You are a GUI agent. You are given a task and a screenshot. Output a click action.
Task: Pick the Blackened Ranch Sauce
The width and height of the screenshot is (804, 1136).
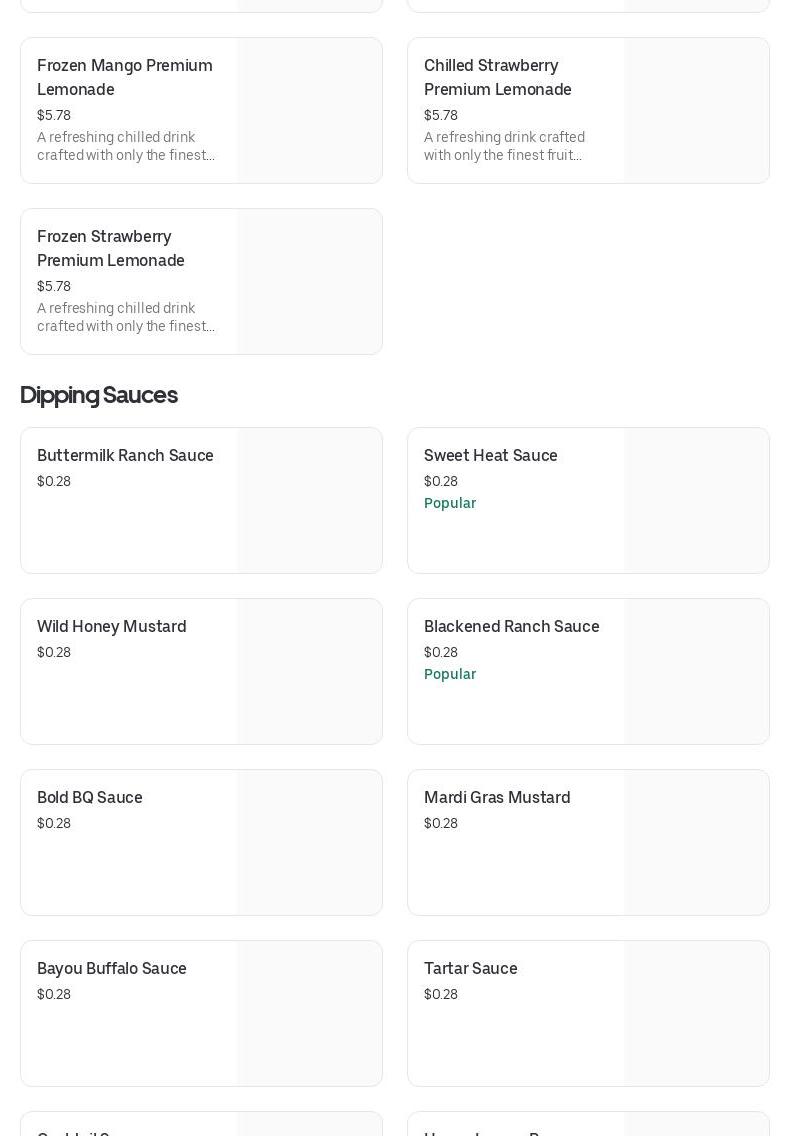point(511,627)
